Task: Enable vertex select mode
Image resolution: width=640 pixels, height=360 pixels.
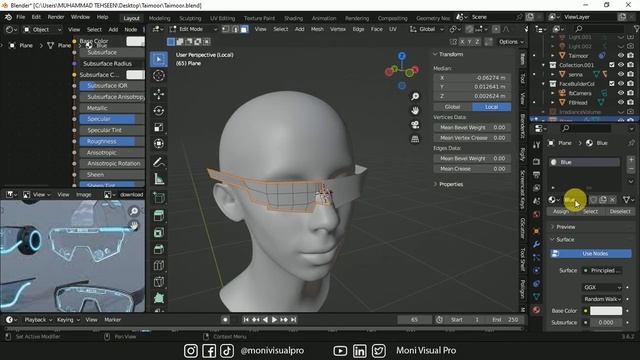Action: [x=226, y=29]
